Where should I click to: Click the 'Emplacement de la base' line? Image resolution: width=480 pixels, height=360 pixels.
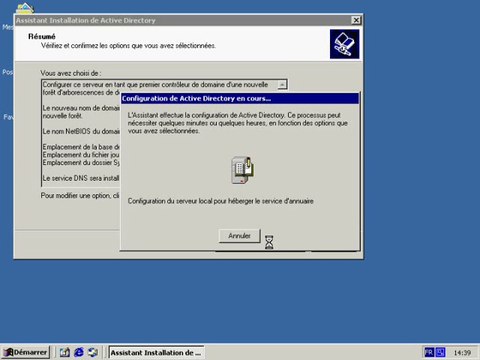click(81, 147)
